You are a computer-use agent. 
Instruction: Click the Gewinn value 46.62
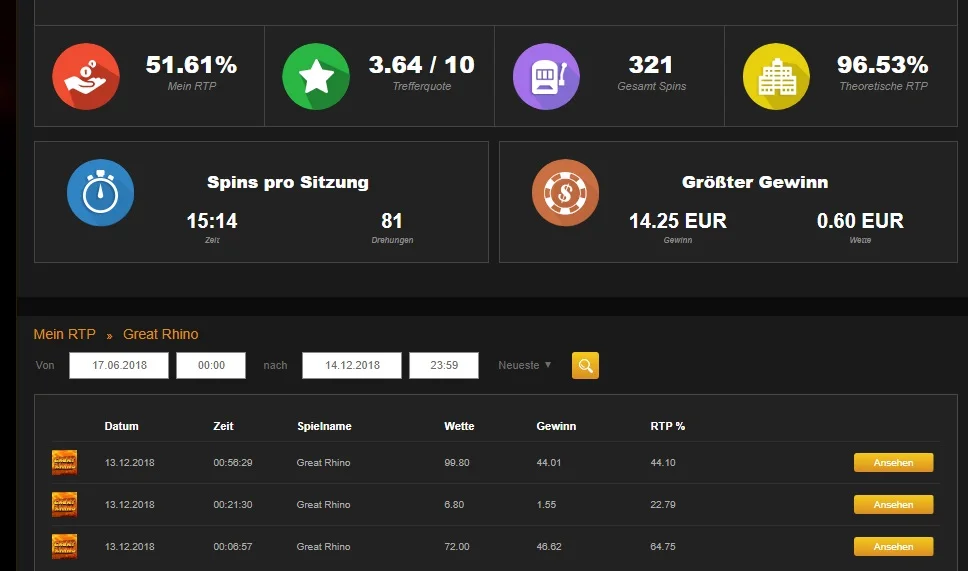tap(549, 546)
